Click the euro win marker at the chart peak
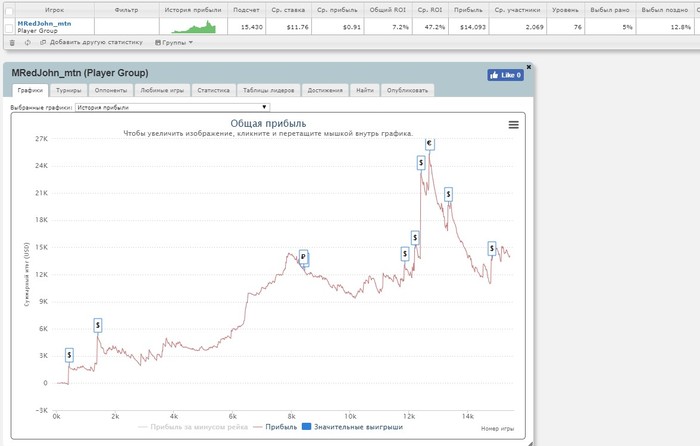Viewport: 700px width, 446px height. pos(429,144)
